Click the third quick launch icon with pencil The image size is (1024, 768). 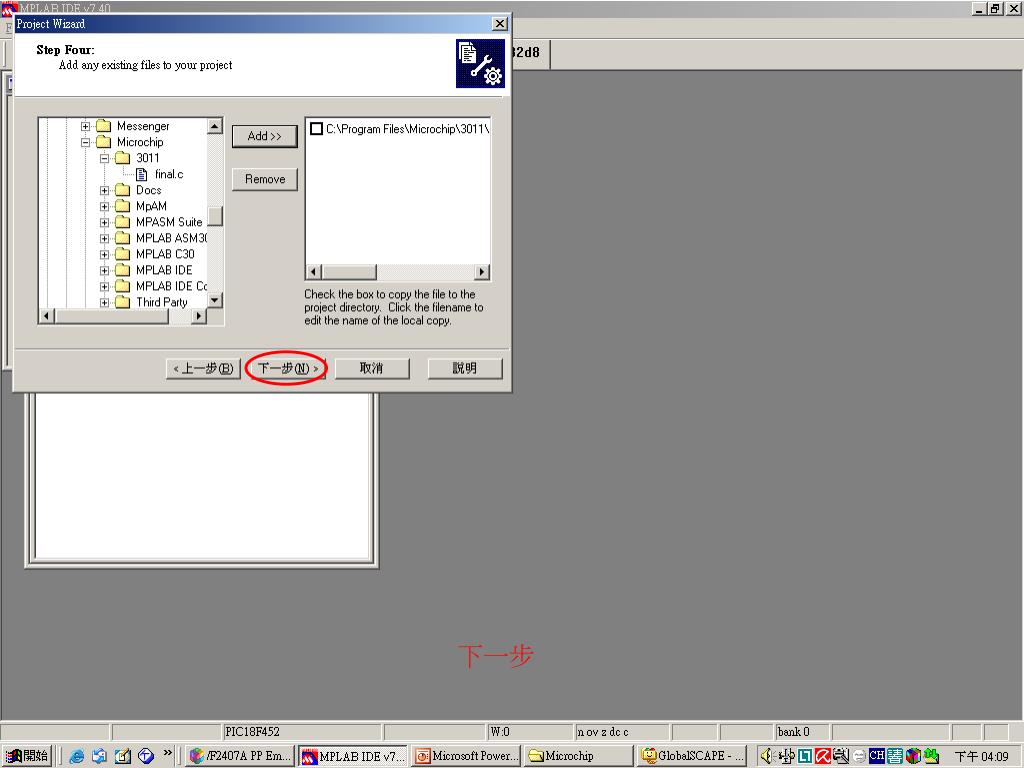(x=123, y=756)
